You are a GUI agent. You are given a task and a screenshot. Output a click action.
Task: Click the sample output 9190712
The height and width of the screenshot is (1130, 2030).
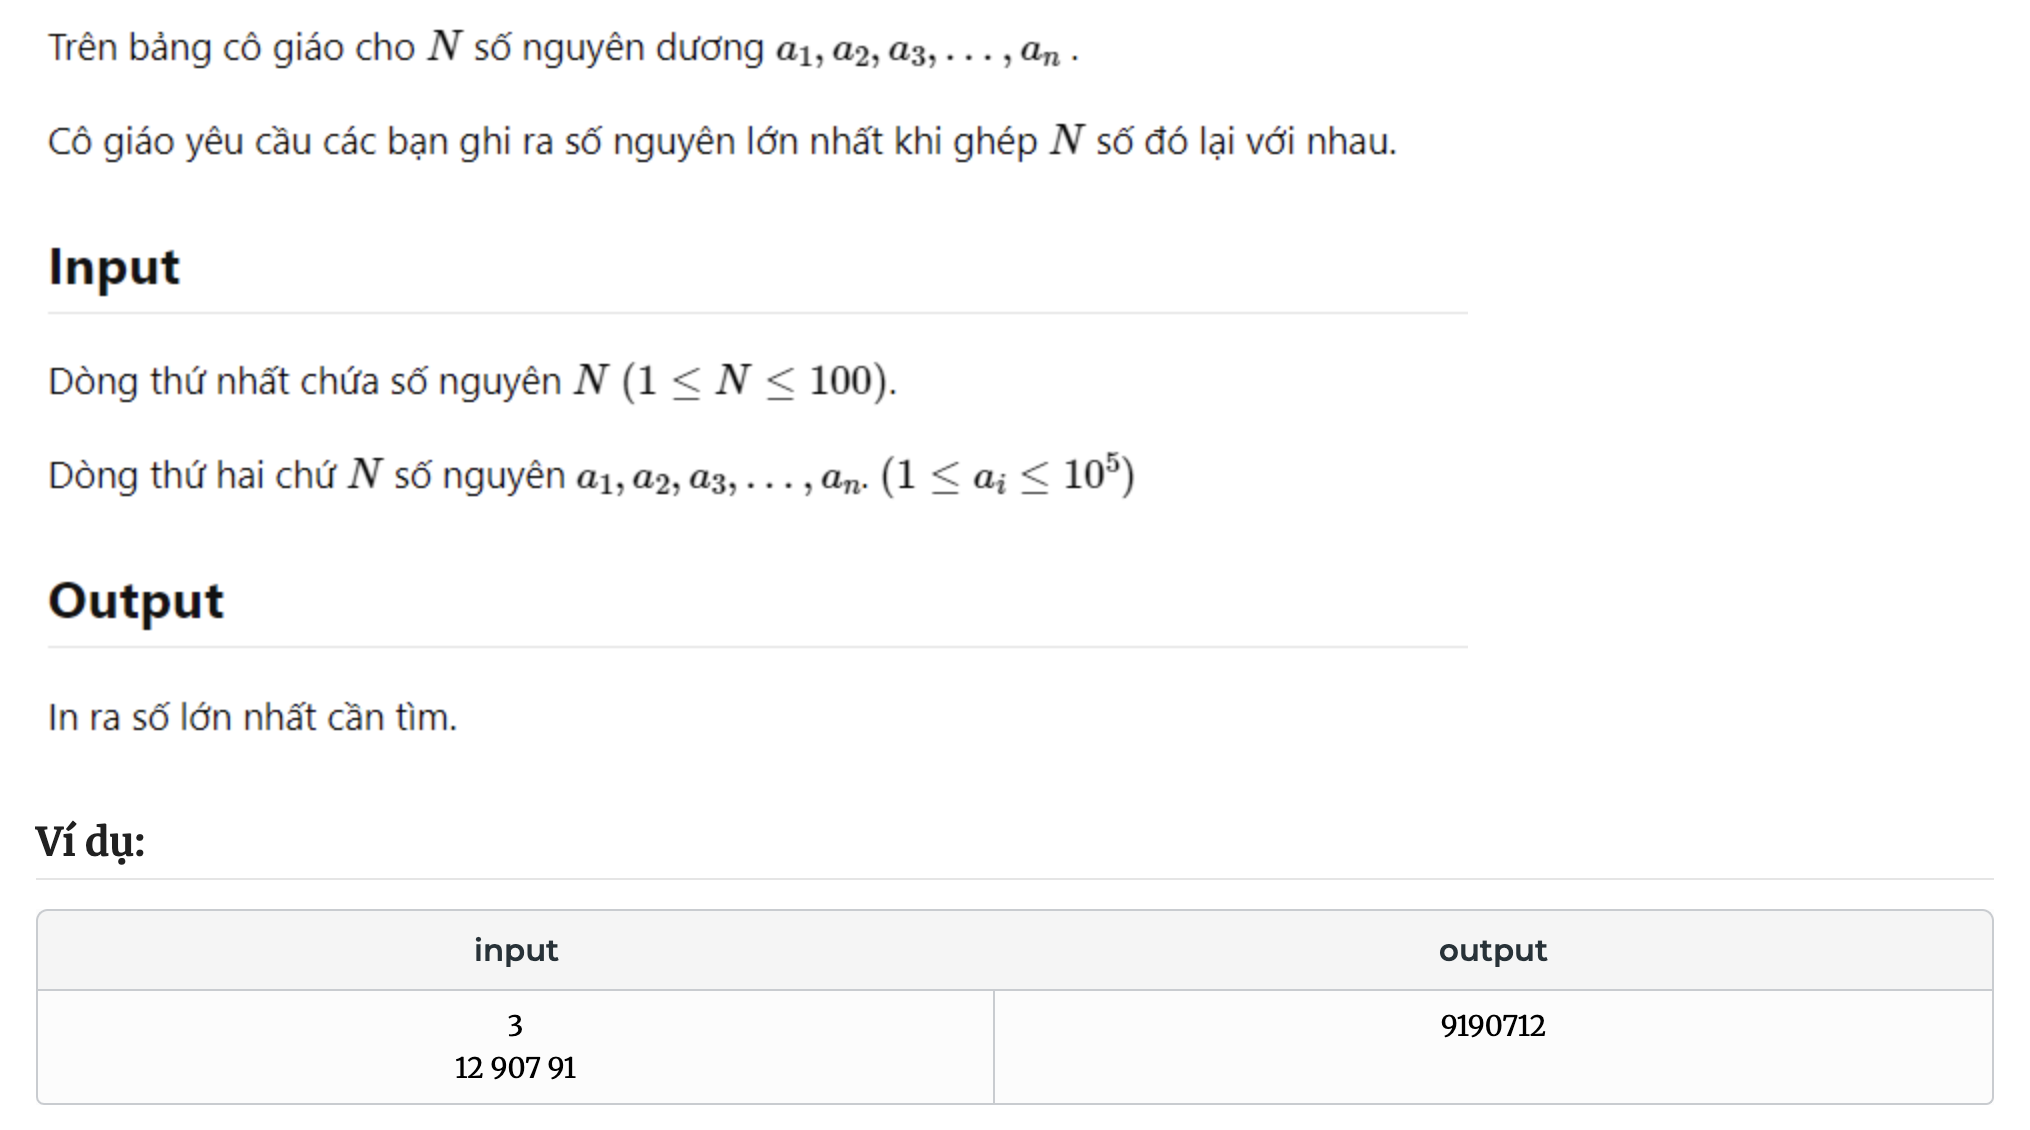1493,1025
